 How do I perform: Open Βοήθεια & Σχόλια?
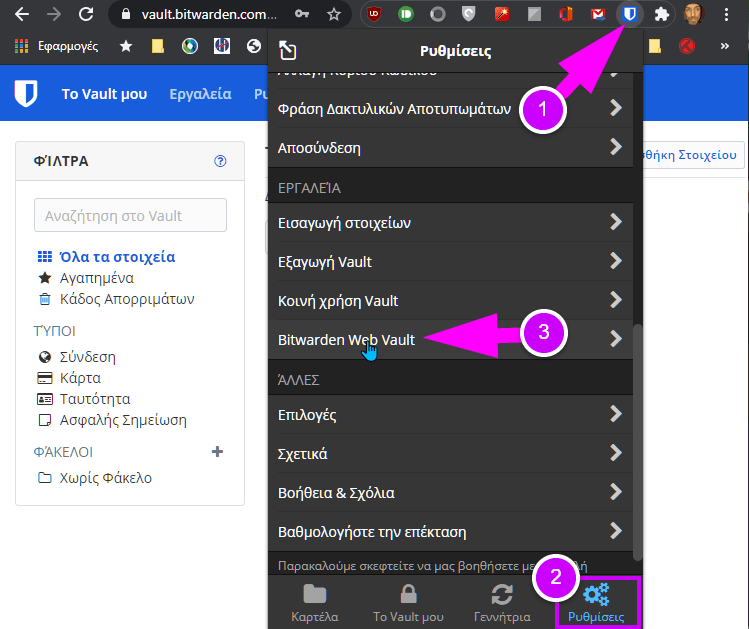coord(450,492)
